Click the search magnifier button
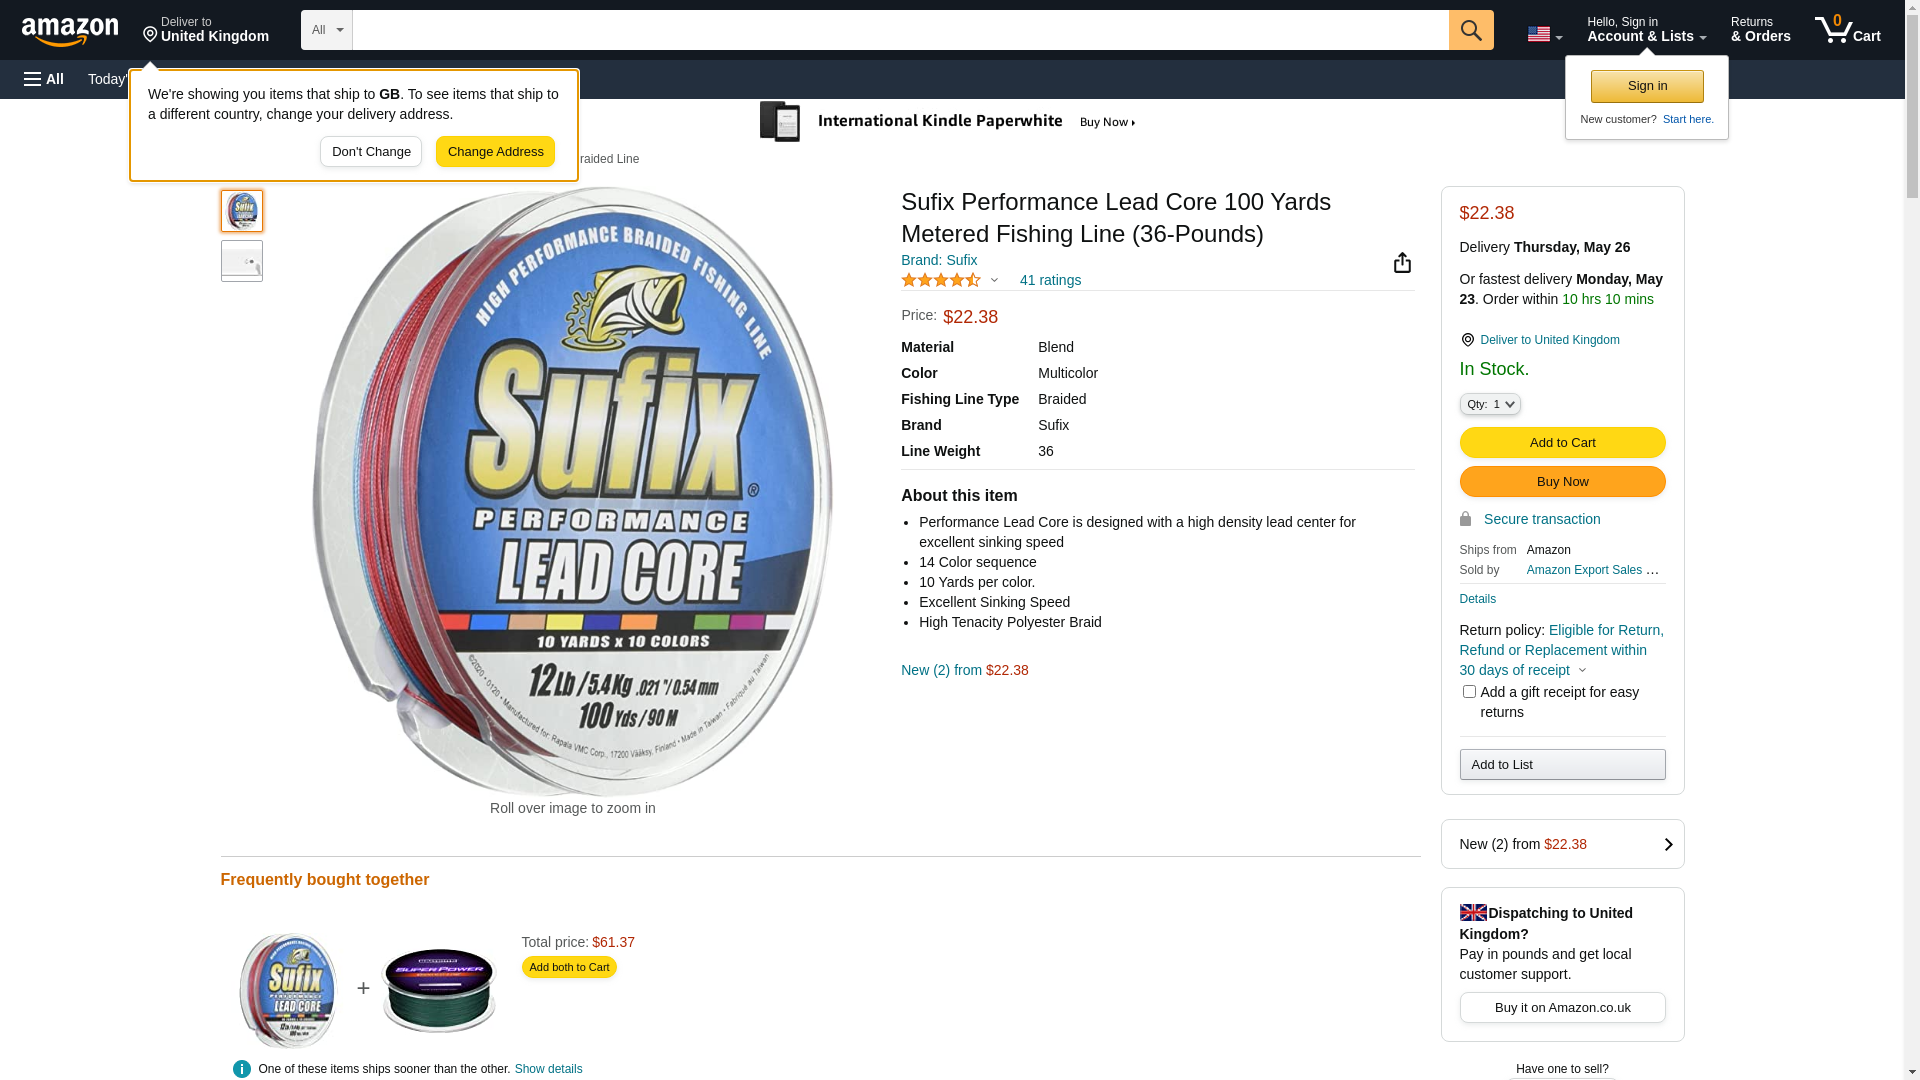The height and width of the screenshot is (1080, 1920). pyautogui.click(x=1471, y=30)
